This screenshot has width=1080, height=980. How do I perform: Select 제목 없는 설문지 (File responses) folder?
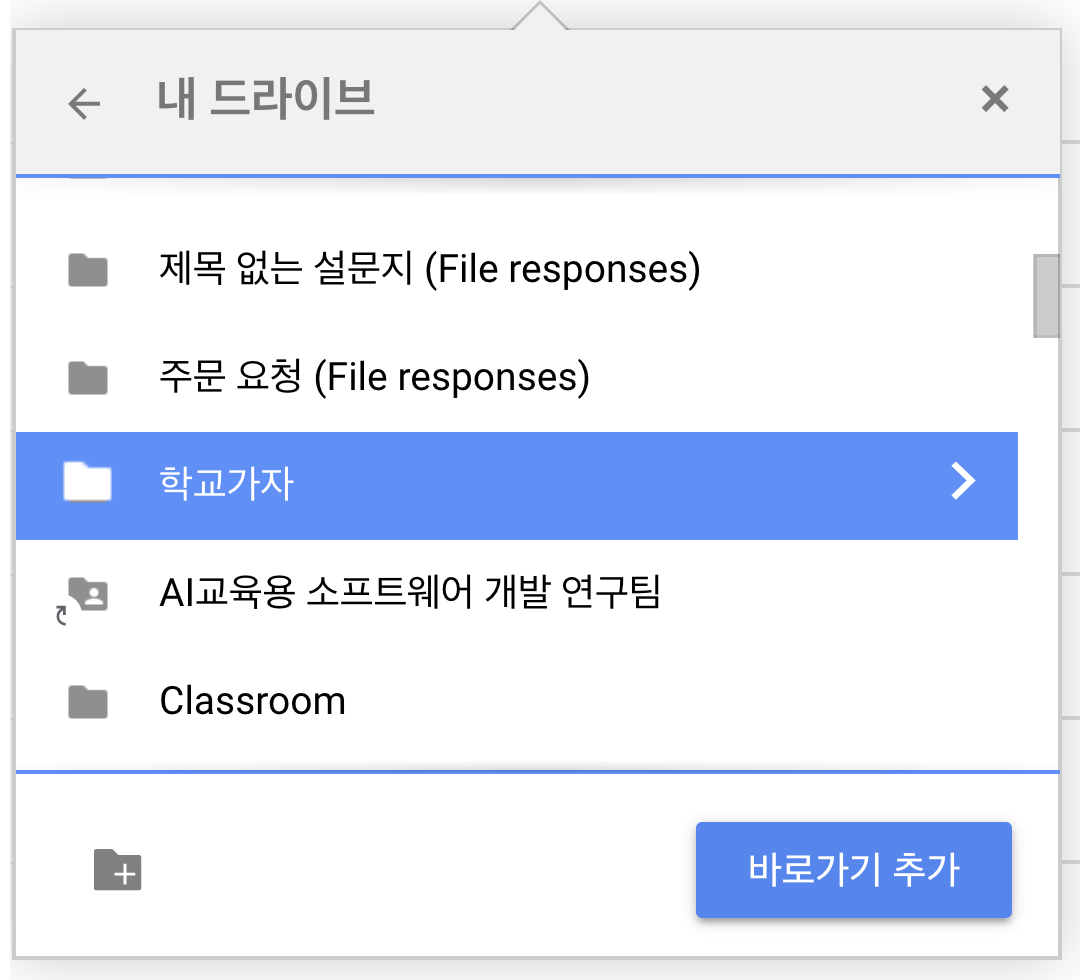pos(517,269)
